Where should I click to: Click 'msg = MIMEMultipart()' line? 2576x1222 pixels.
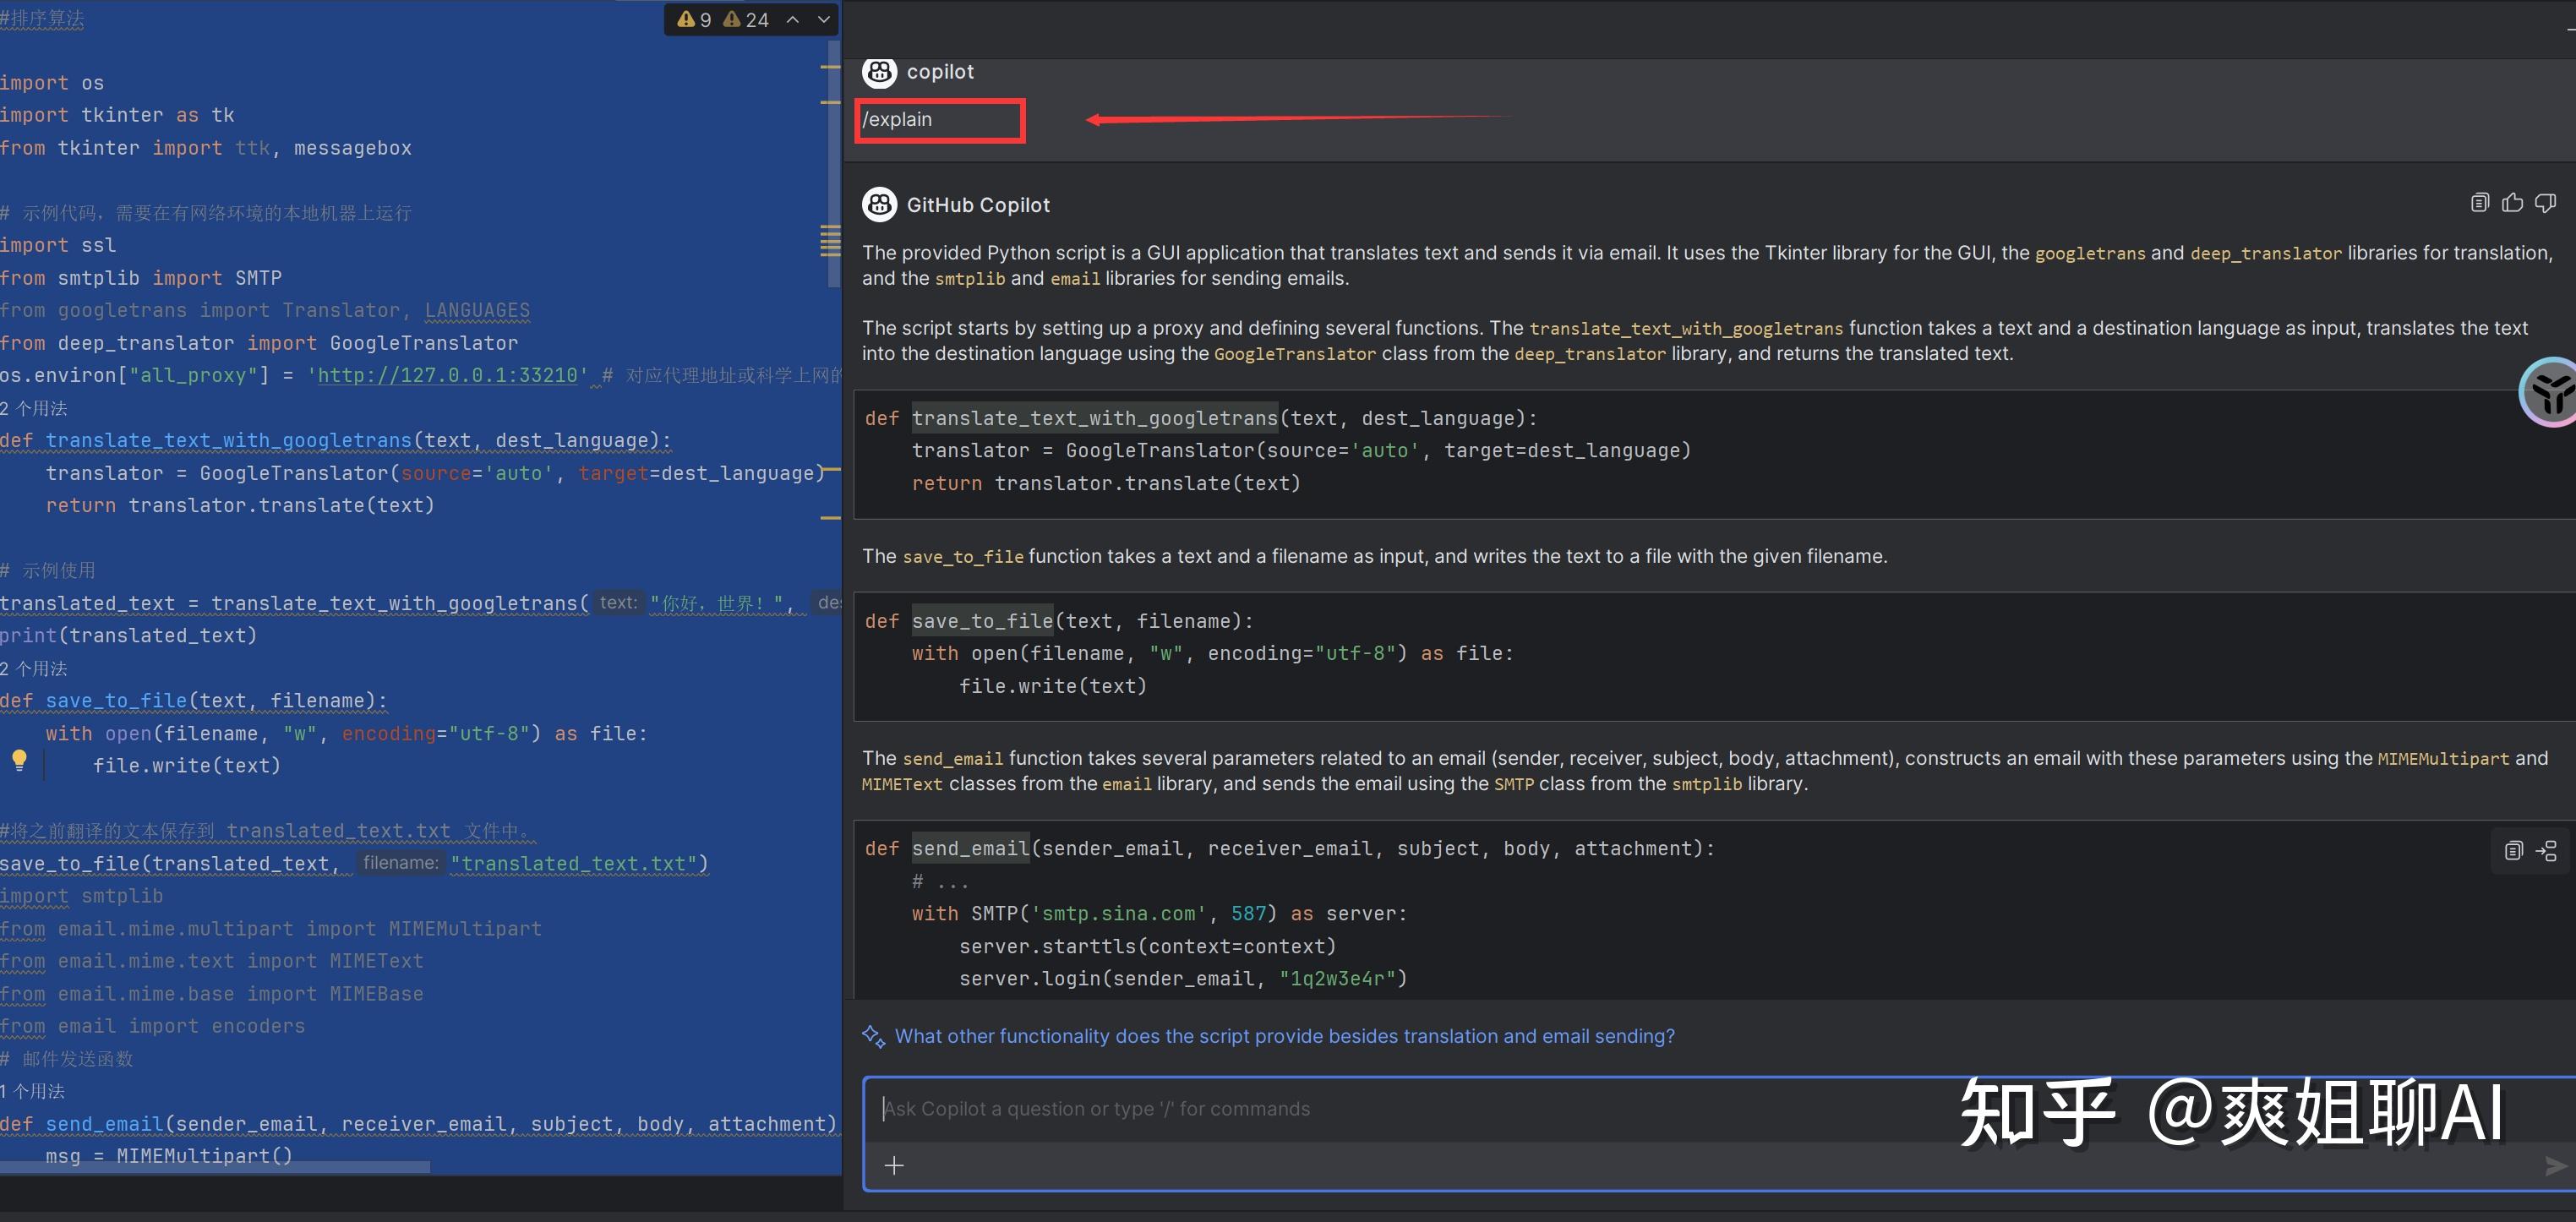tap(169, 1156)
